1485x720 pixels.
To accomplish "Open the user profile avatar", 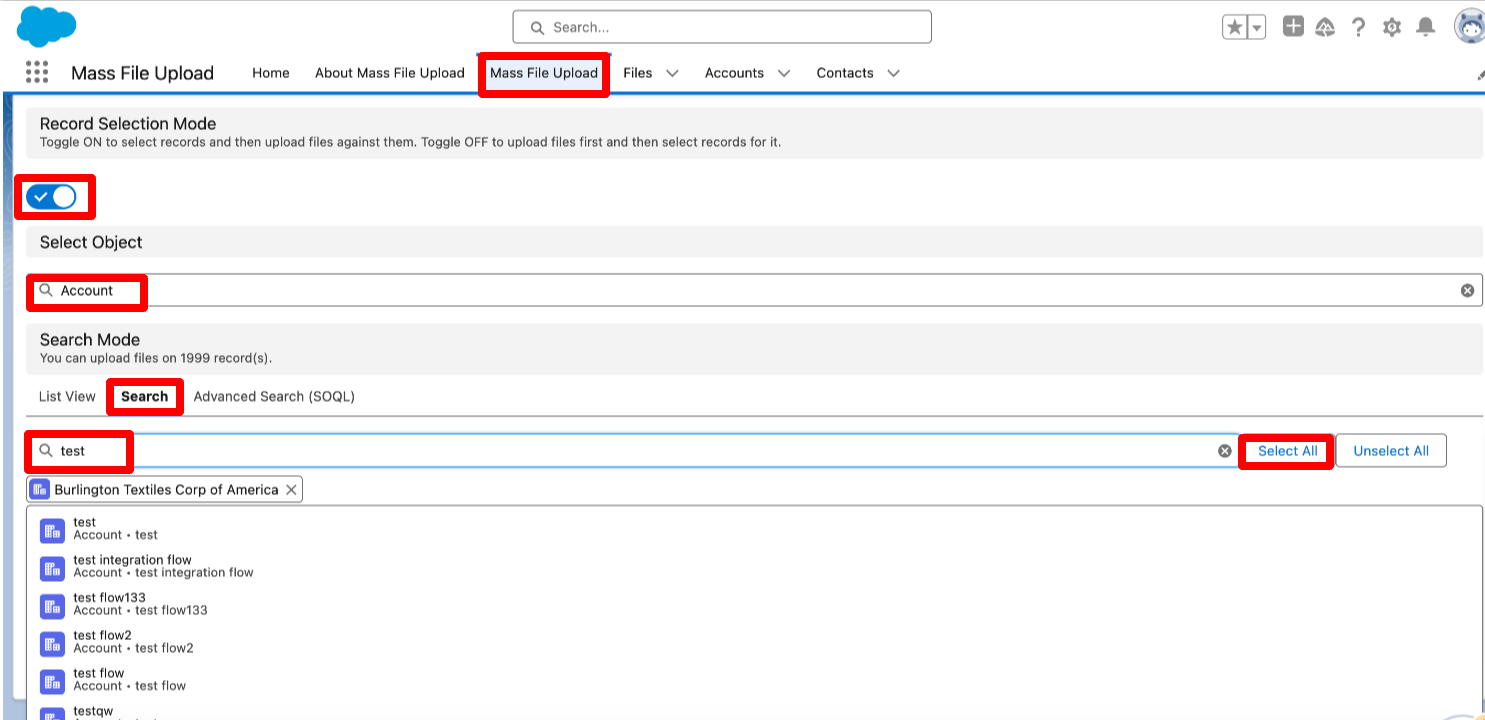I will [x=1468, y=27].
